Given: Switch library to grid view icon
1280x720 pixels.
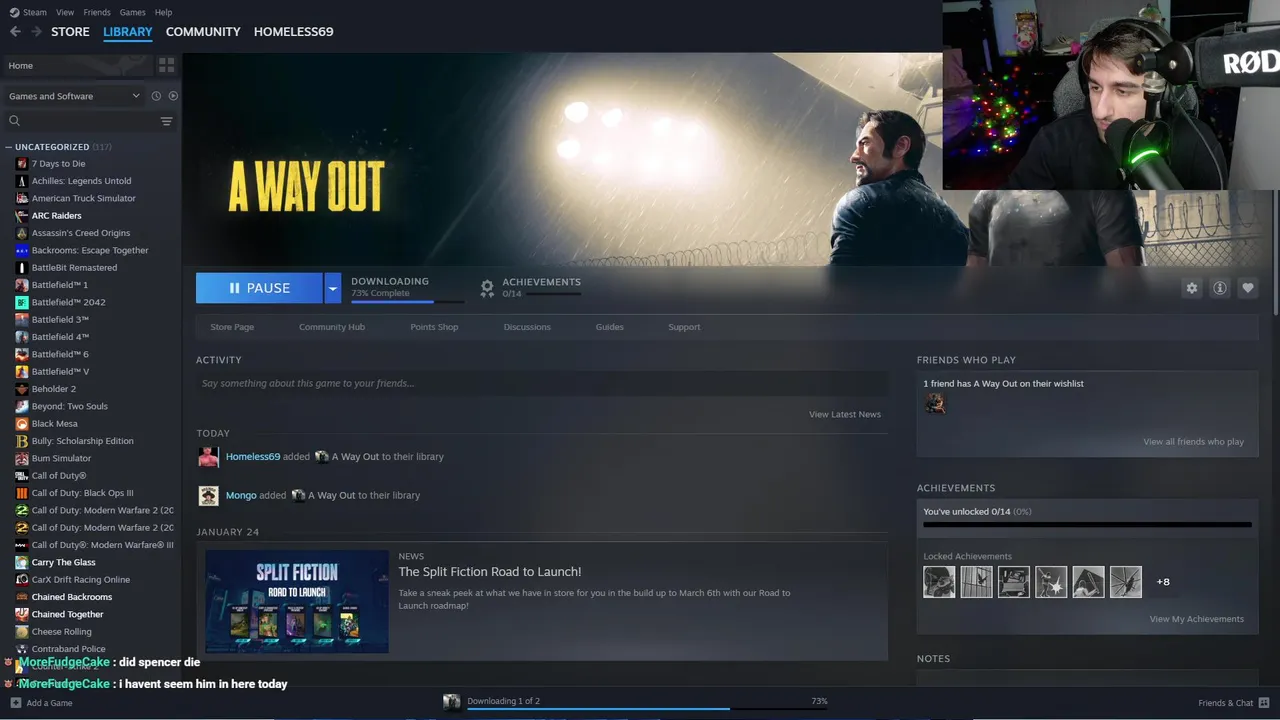Looking at the screenshot, I should [x=166, y=65].
